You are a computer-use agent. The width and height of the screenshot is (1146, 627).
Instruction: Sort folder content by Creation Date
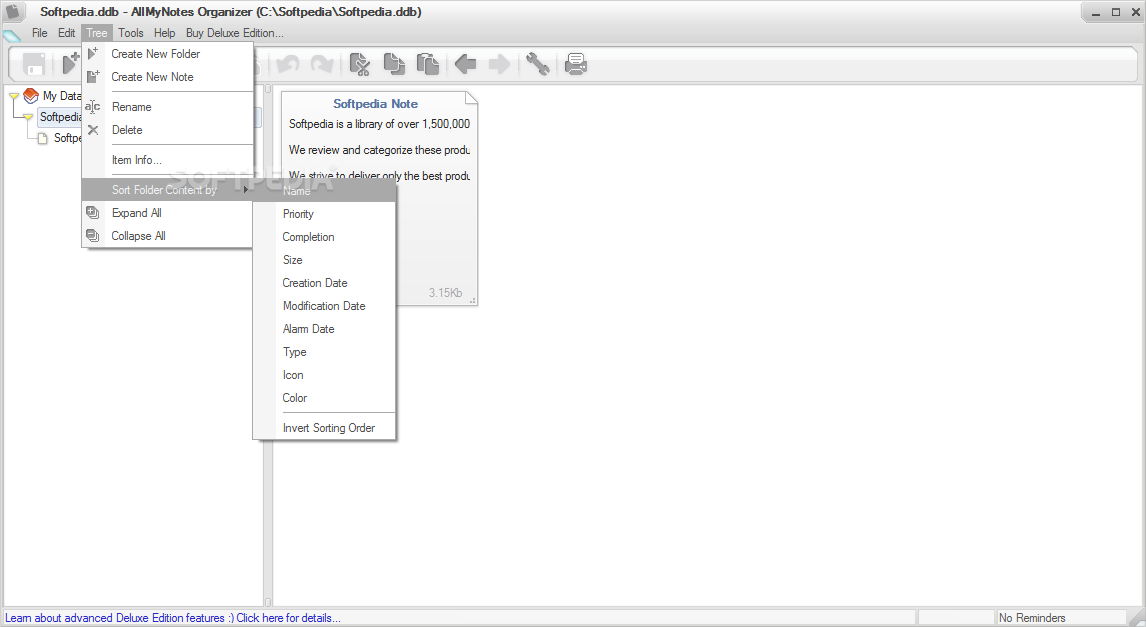click(325, 283)
